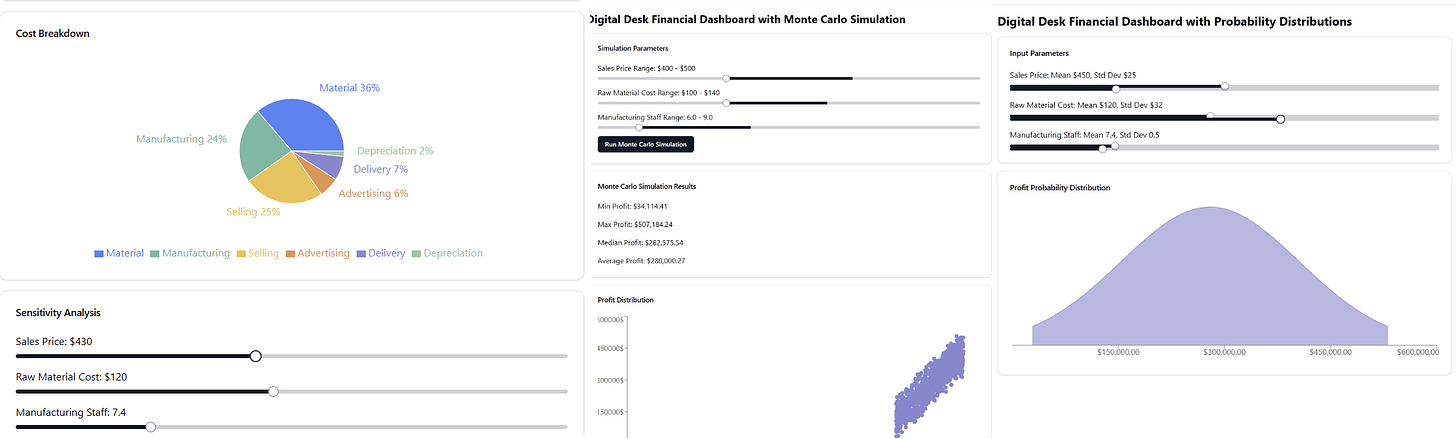The width and height of the screenshot is (1456, 439).
Task: Click outer right handle of Raw Material Cost Mean slider
Action: click(x=1281, y=119)
